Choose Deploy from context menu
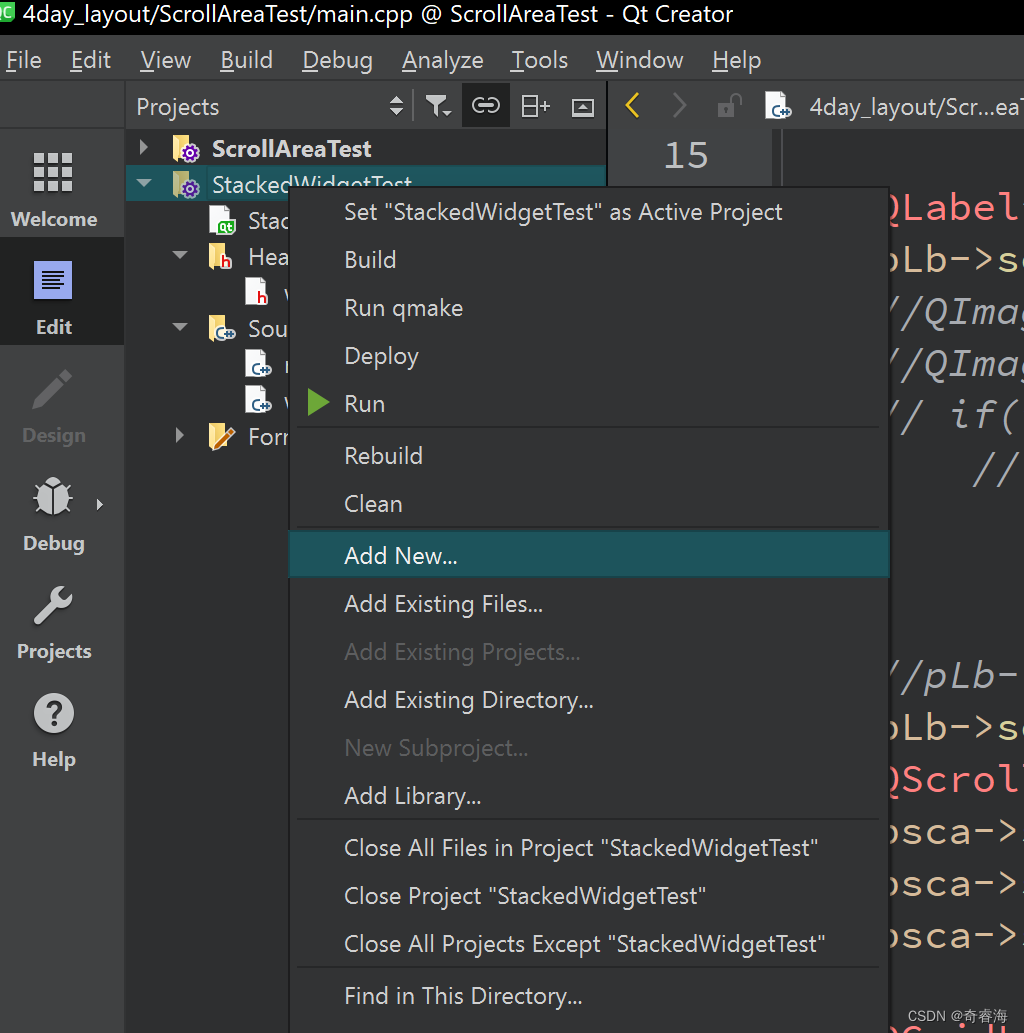 tap(589, 356)
